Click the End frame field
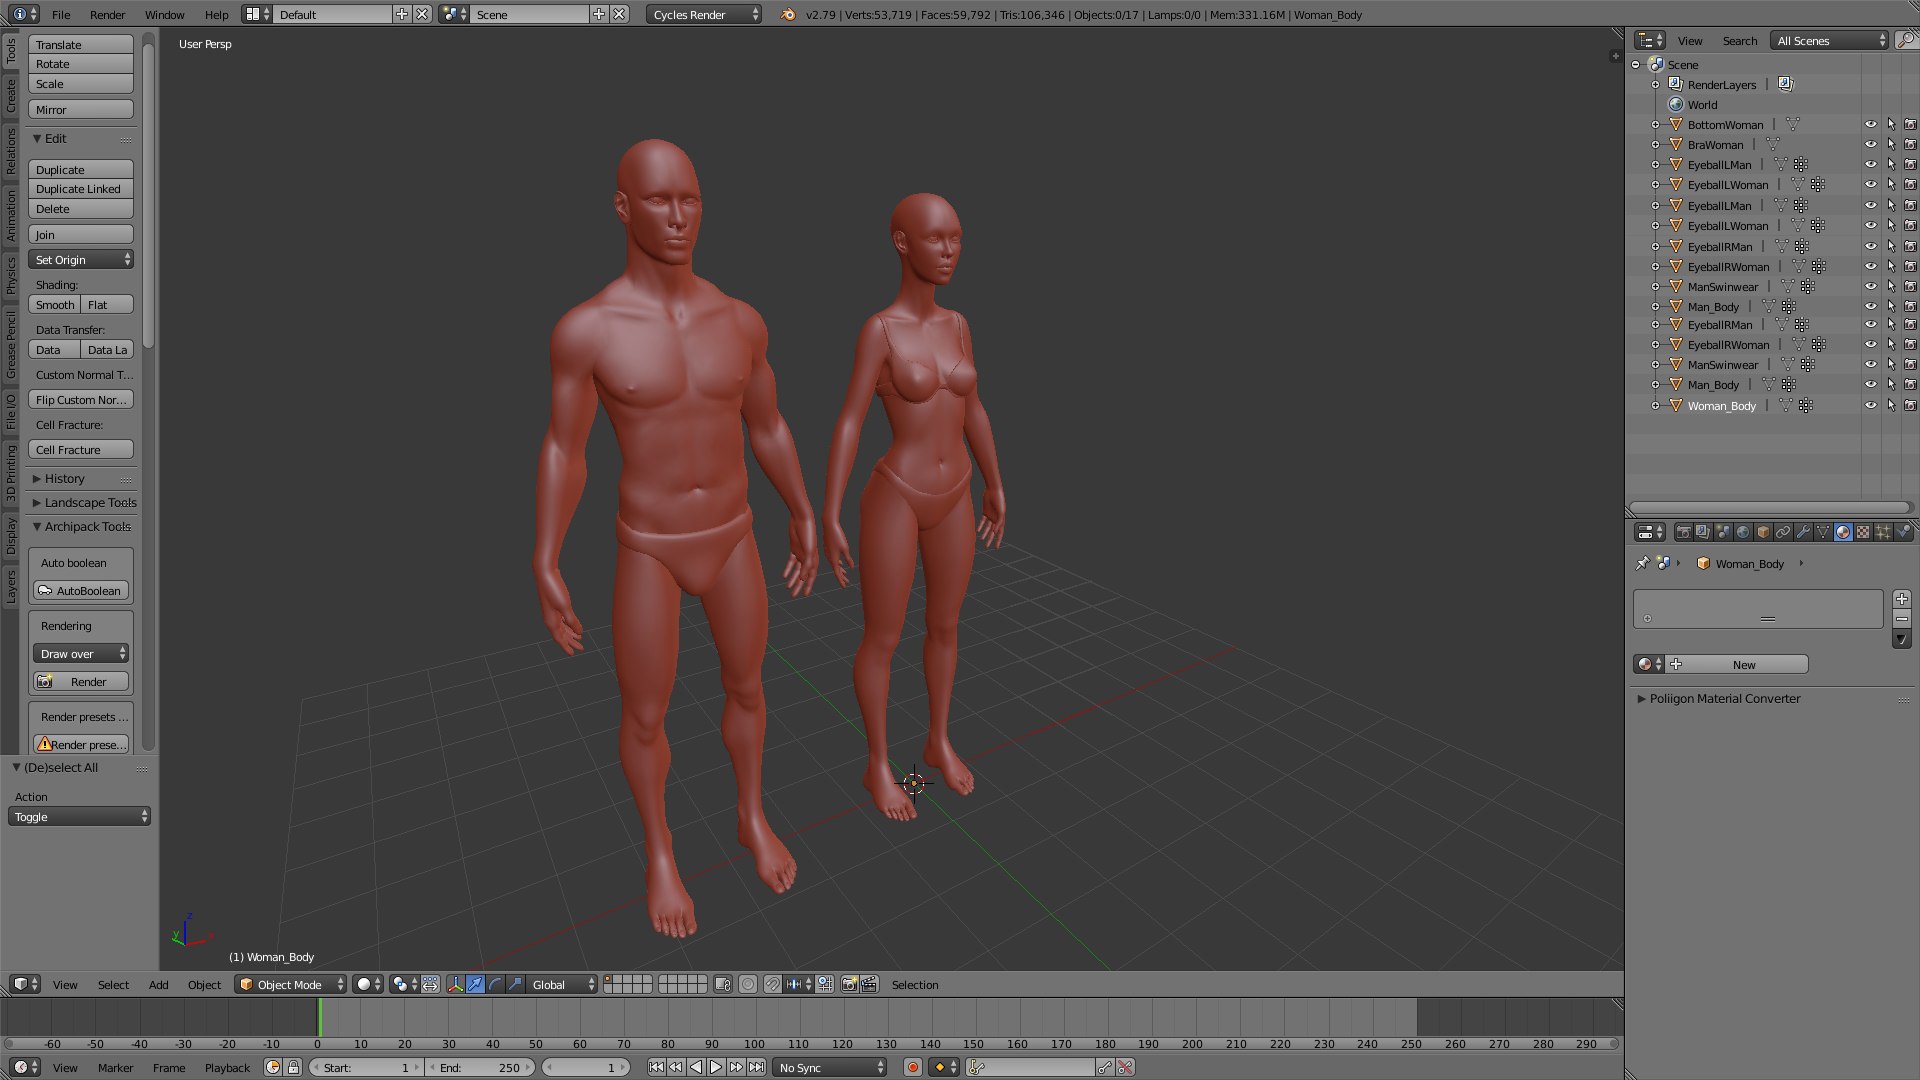This screenshot has height=1080, width=1920. click(480, 1068)
